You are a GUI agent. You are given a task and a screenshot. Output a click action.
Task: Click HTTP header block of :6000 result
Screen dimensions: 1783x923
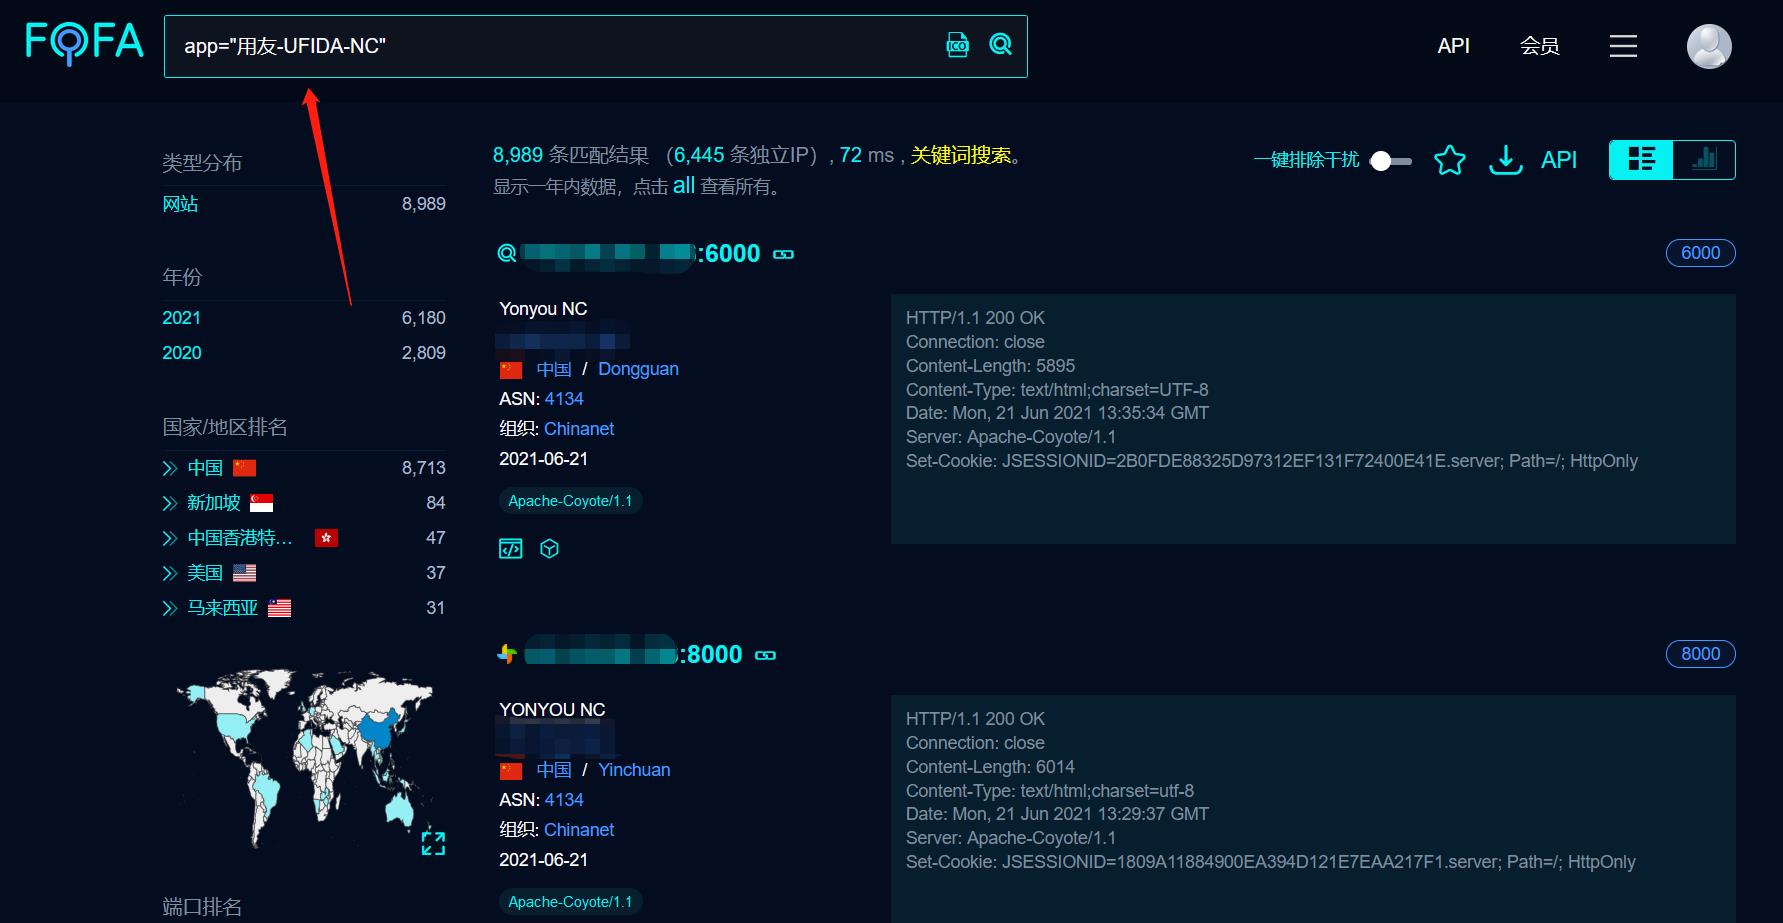tap(1313, 419)
